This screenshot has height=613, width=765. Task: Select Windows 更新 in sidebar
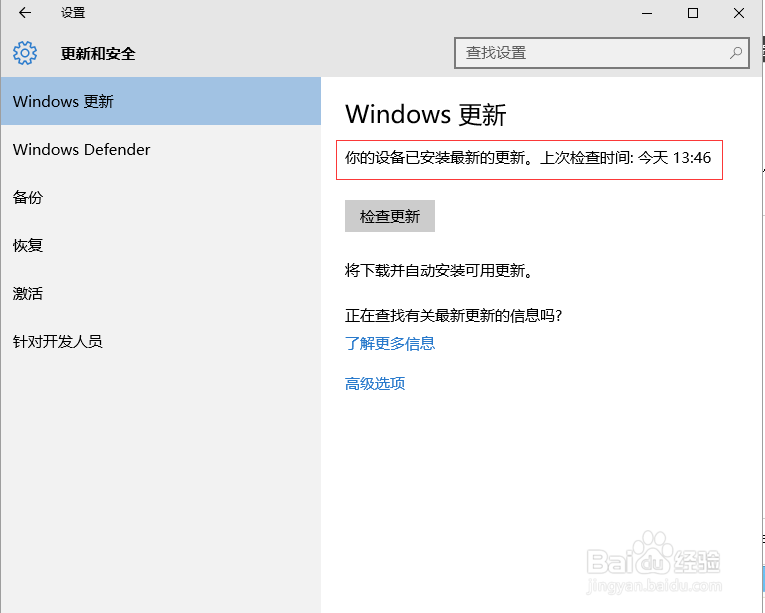click(161, 101)
